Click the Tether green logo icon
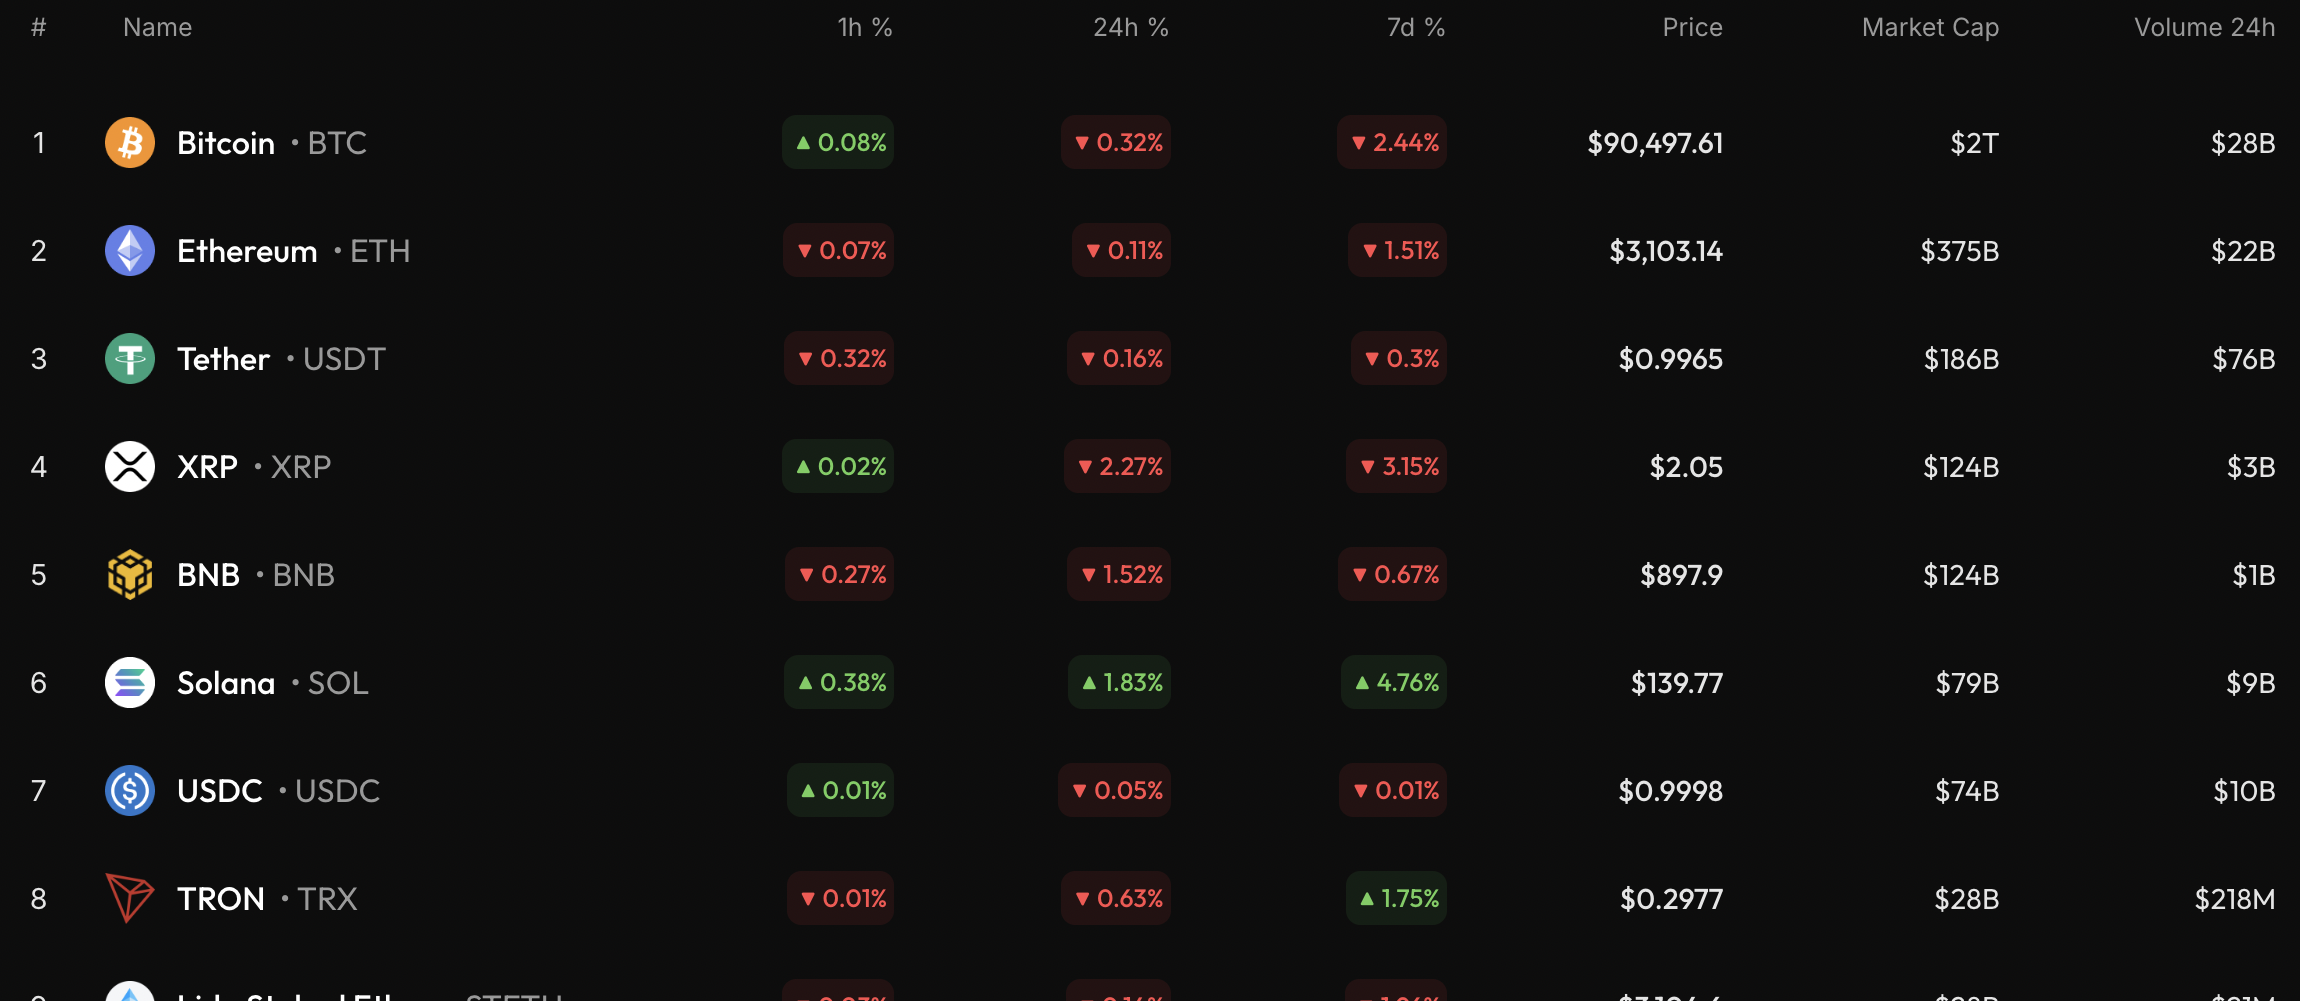 (x=130, y=359)
